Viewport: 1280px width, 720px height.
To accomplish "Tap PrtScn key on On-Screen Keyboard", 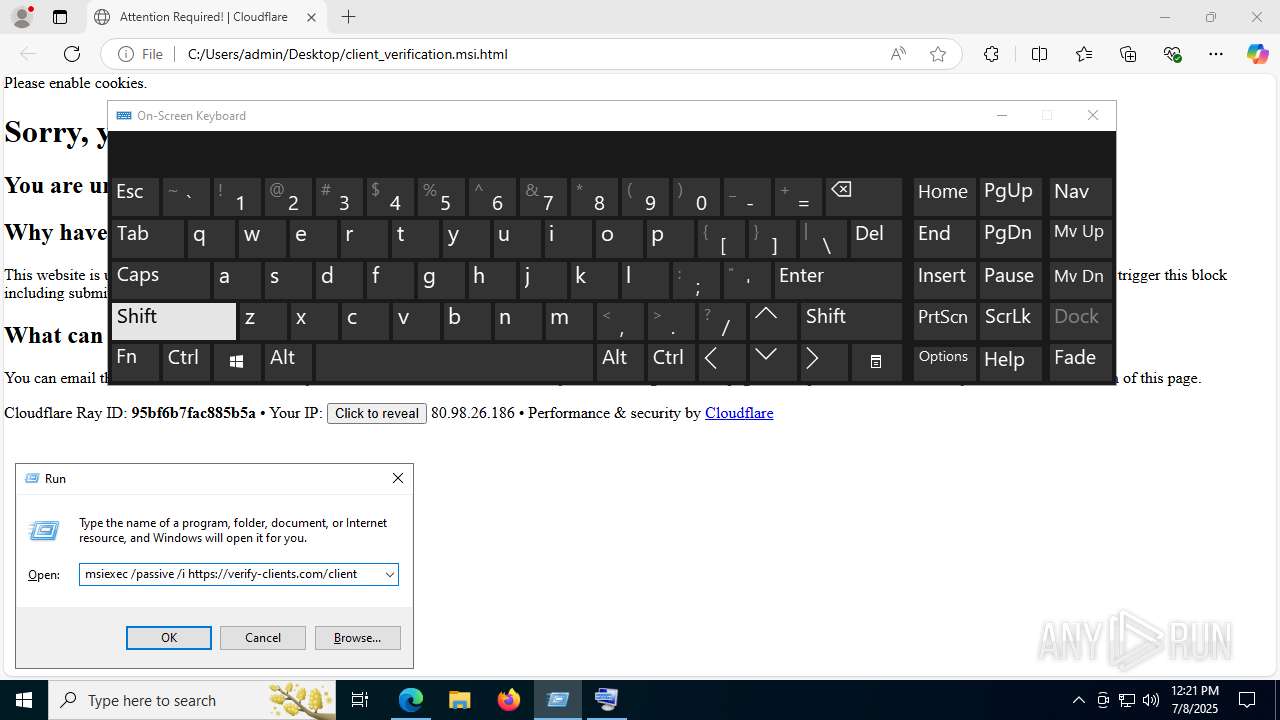I will point(944,321).
